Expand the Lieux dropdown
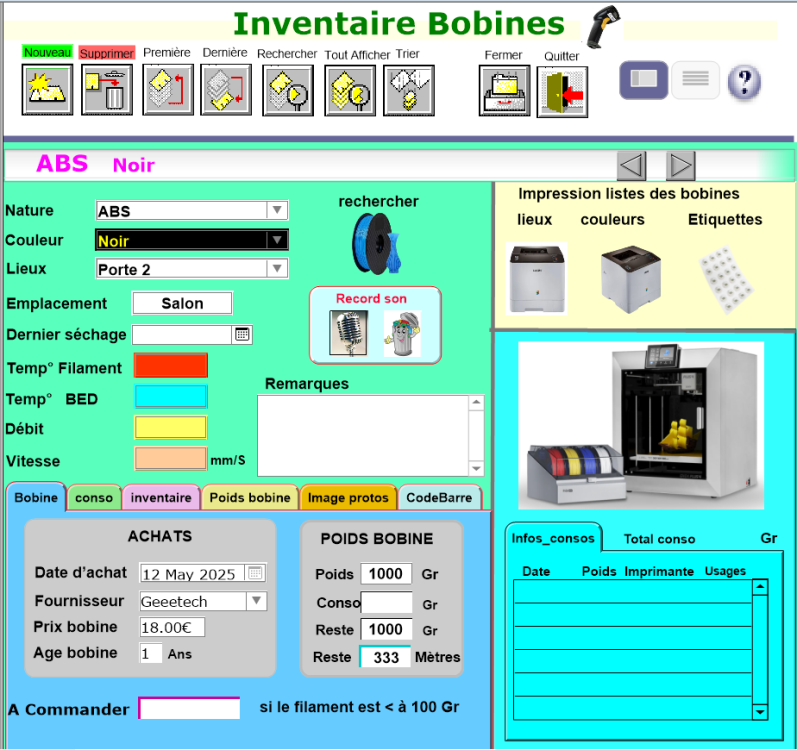 pos(277,268)
